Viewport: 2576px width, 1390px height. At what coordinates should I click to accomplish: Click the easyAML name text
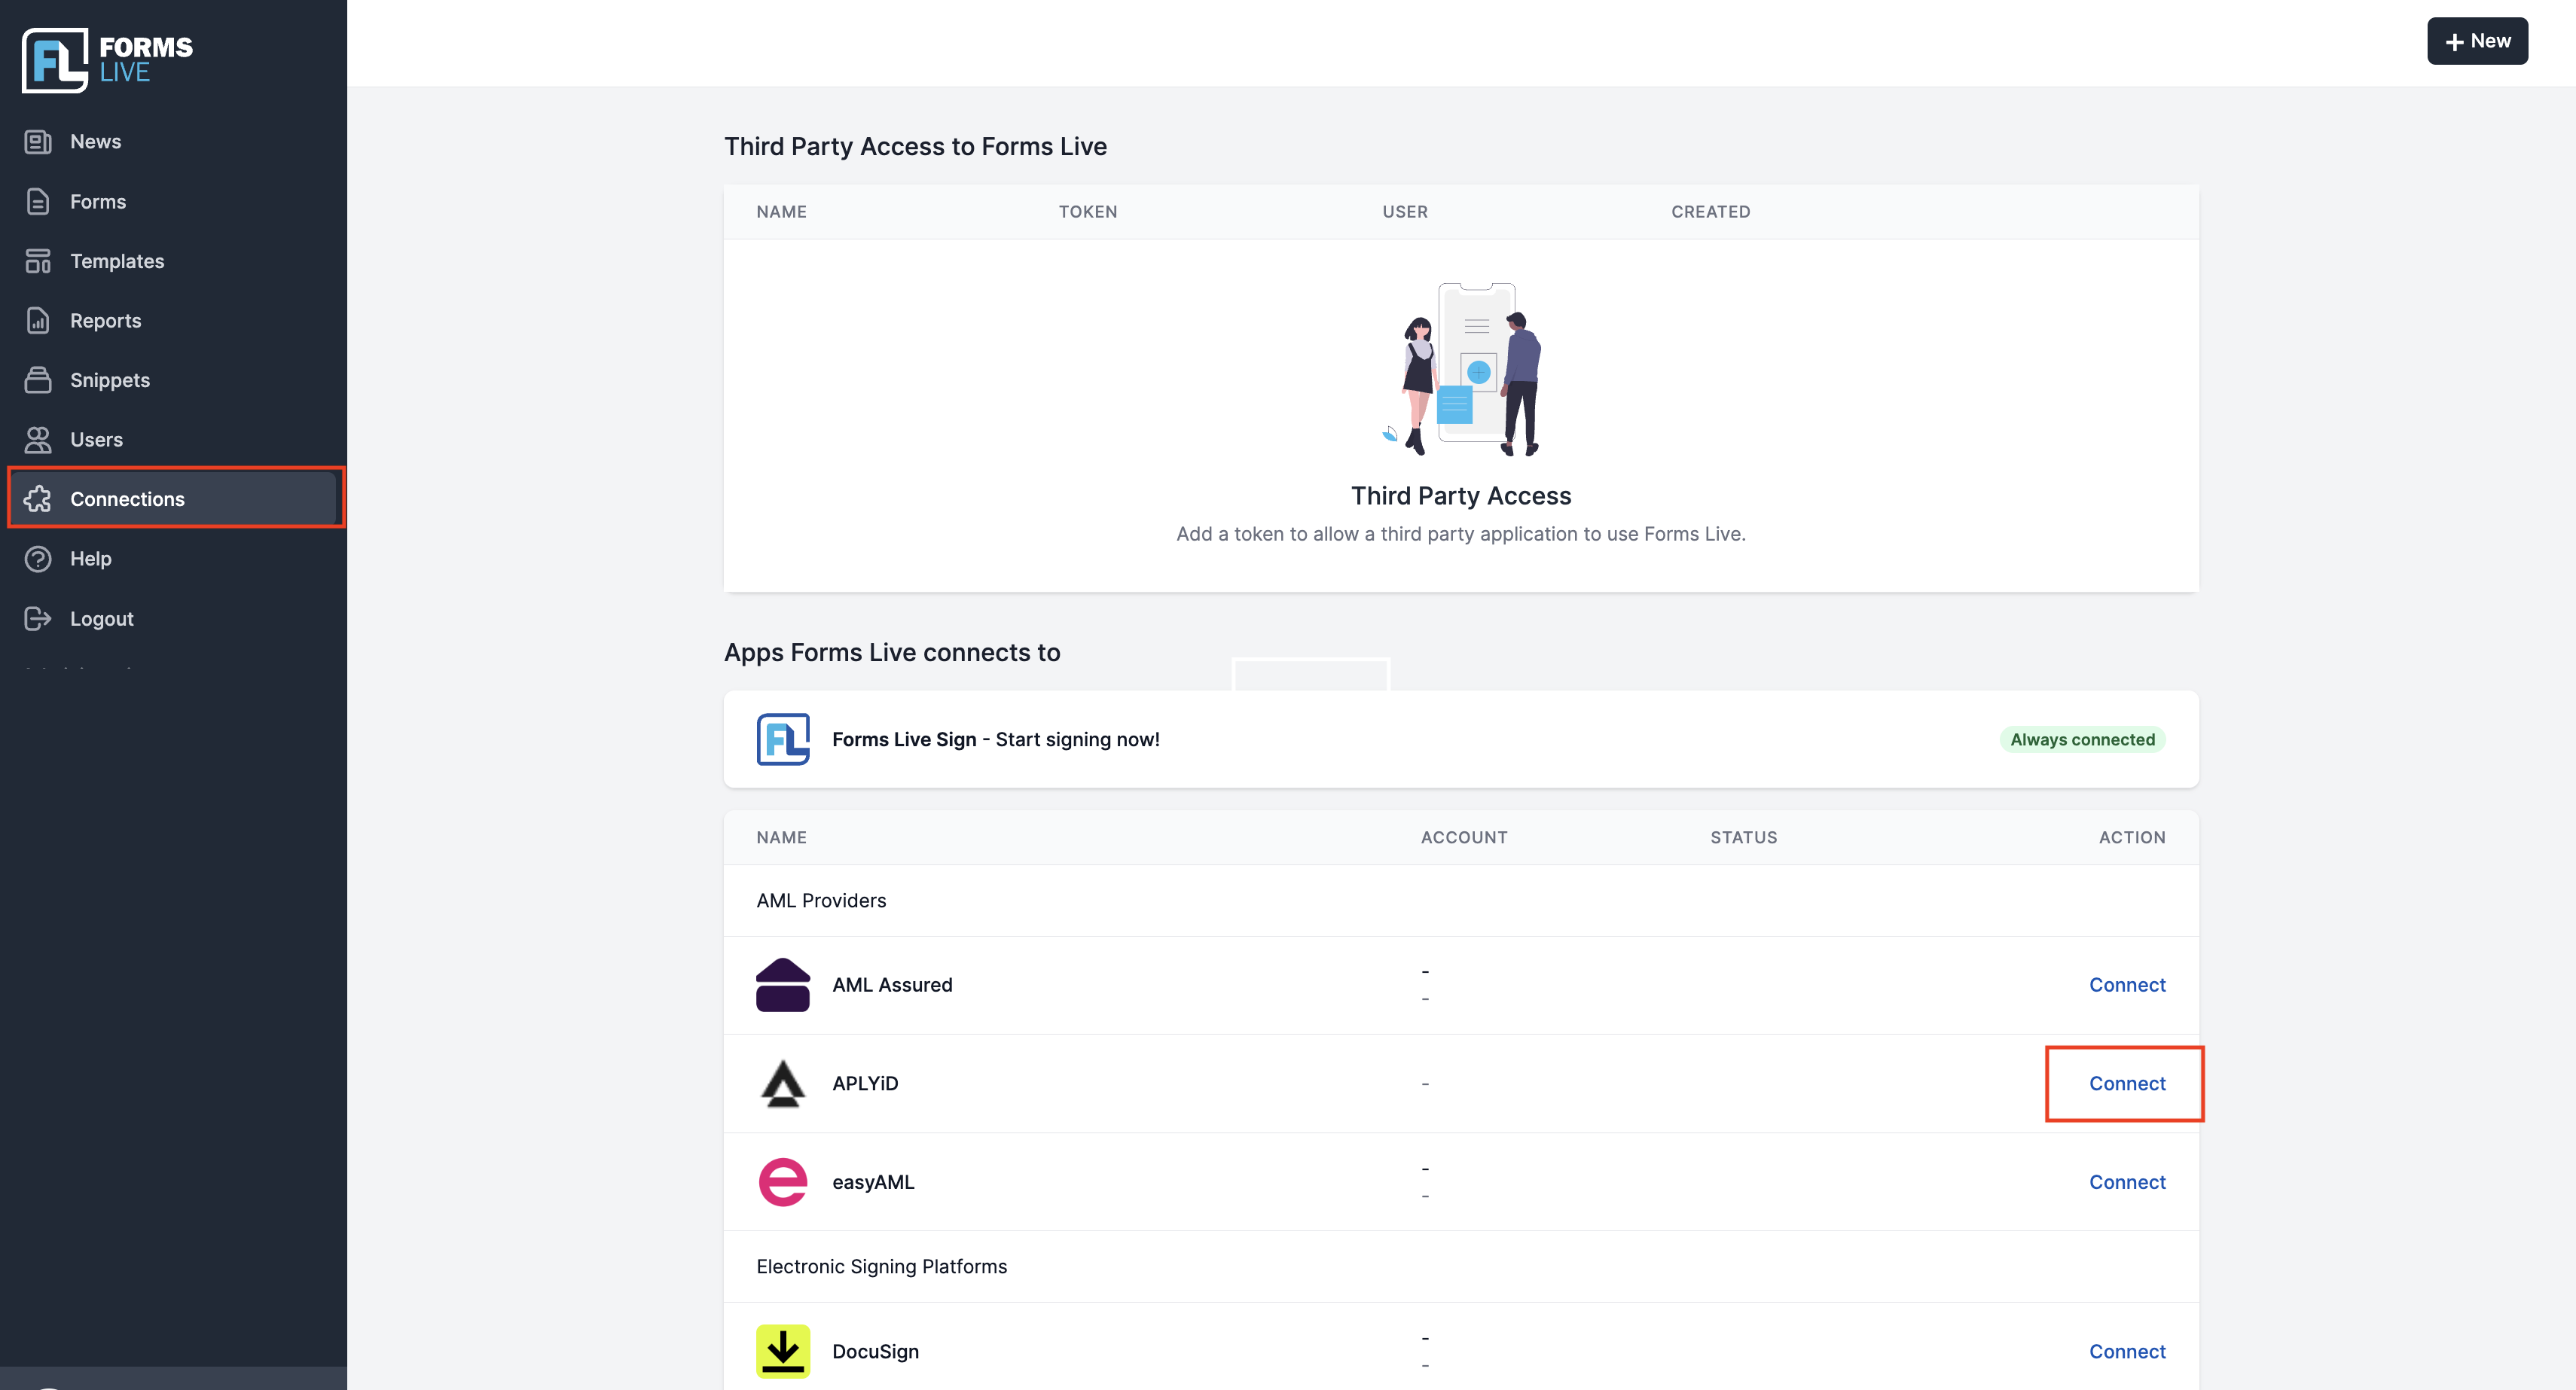click(873, 1182)
